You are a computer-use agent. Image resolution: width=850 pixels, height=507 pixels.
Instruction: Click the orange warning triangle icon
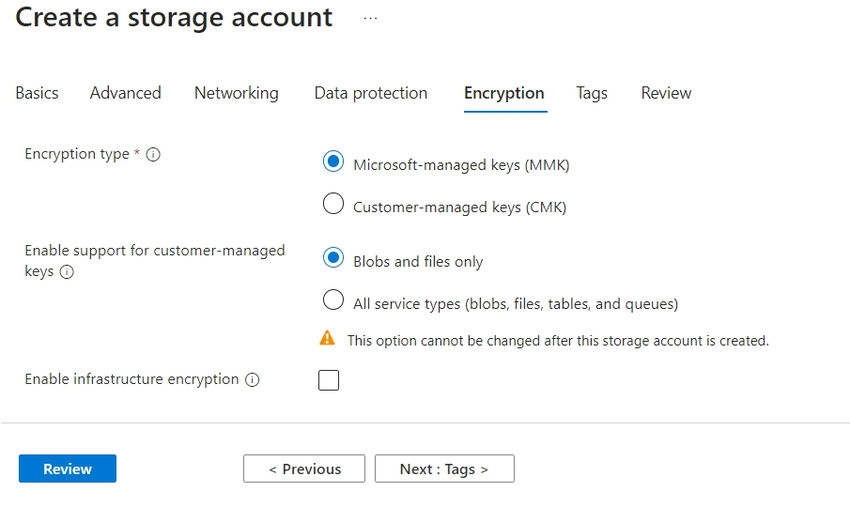(327, 338)
